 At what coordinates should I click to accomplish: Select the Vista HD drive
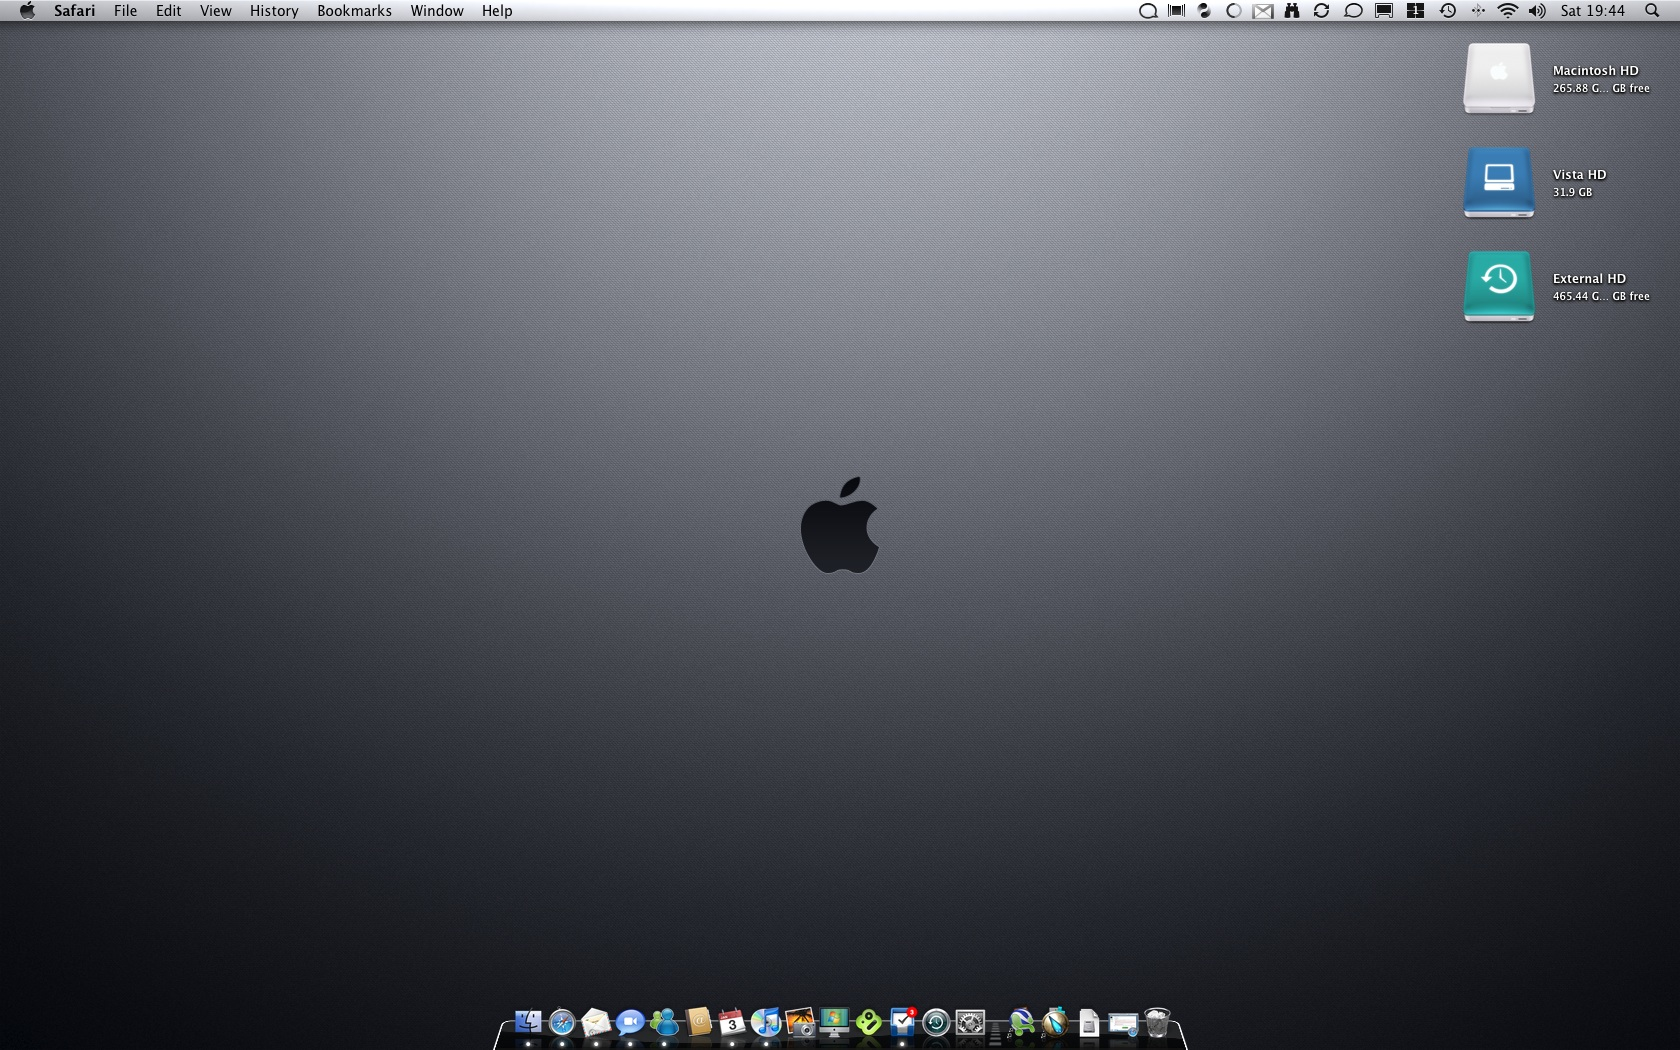point(1498,182)
